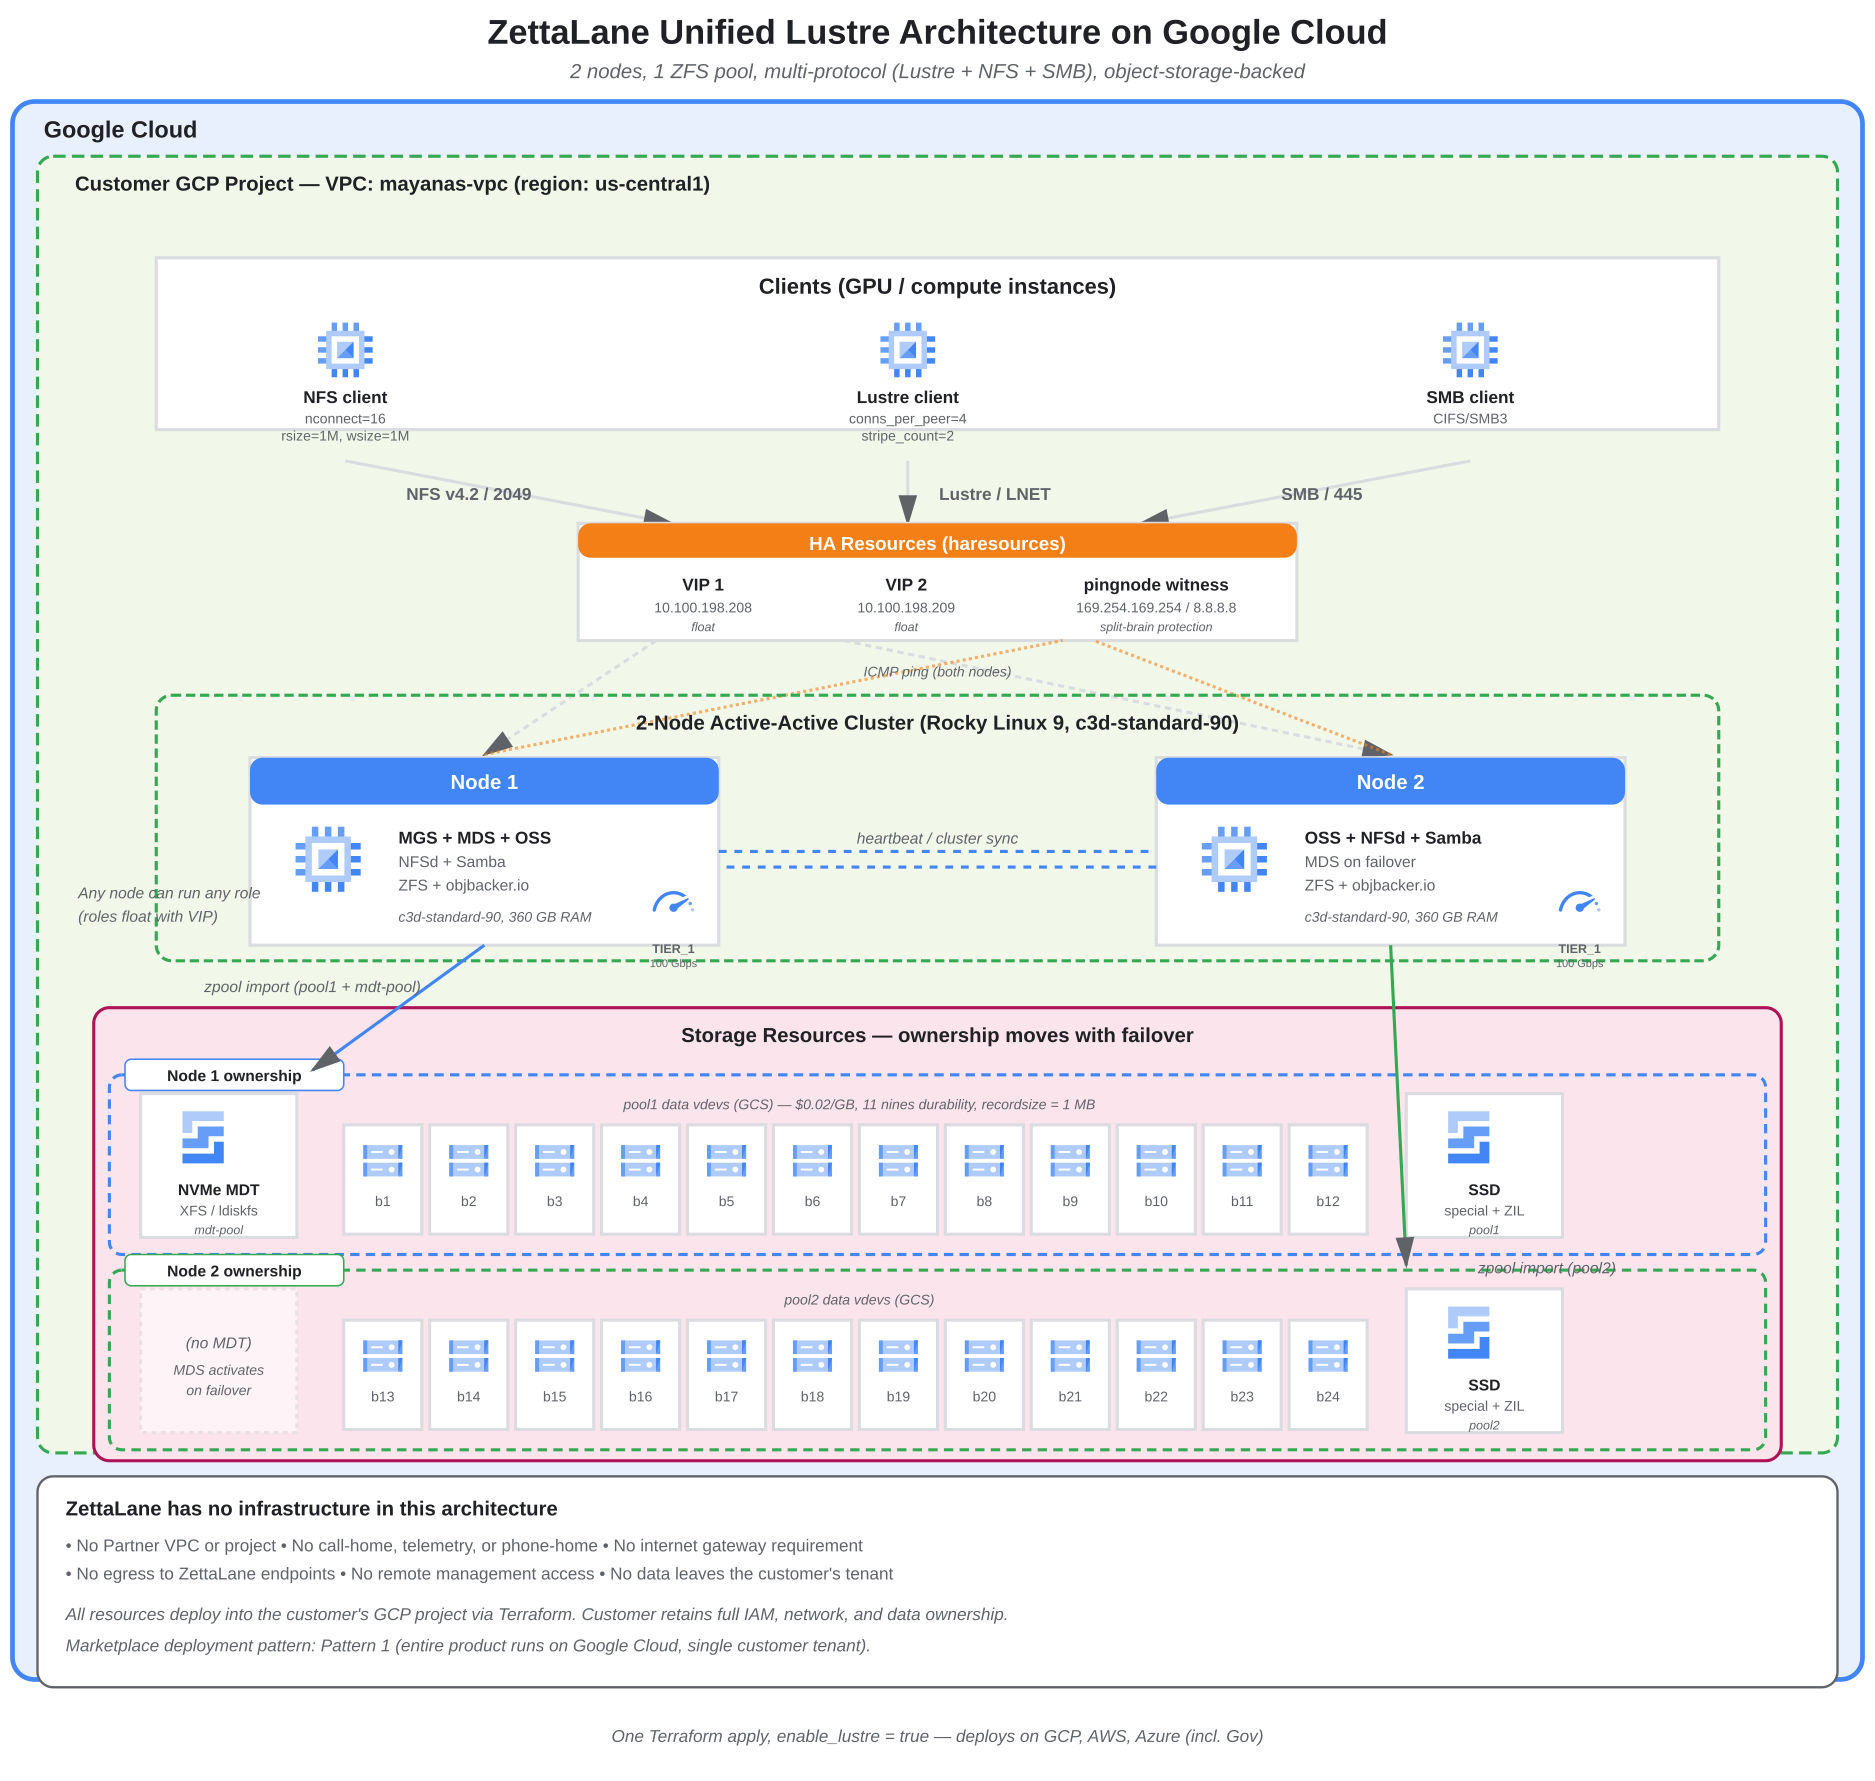
Task: Click the pingnode witness label
Action: point(1156,585)
